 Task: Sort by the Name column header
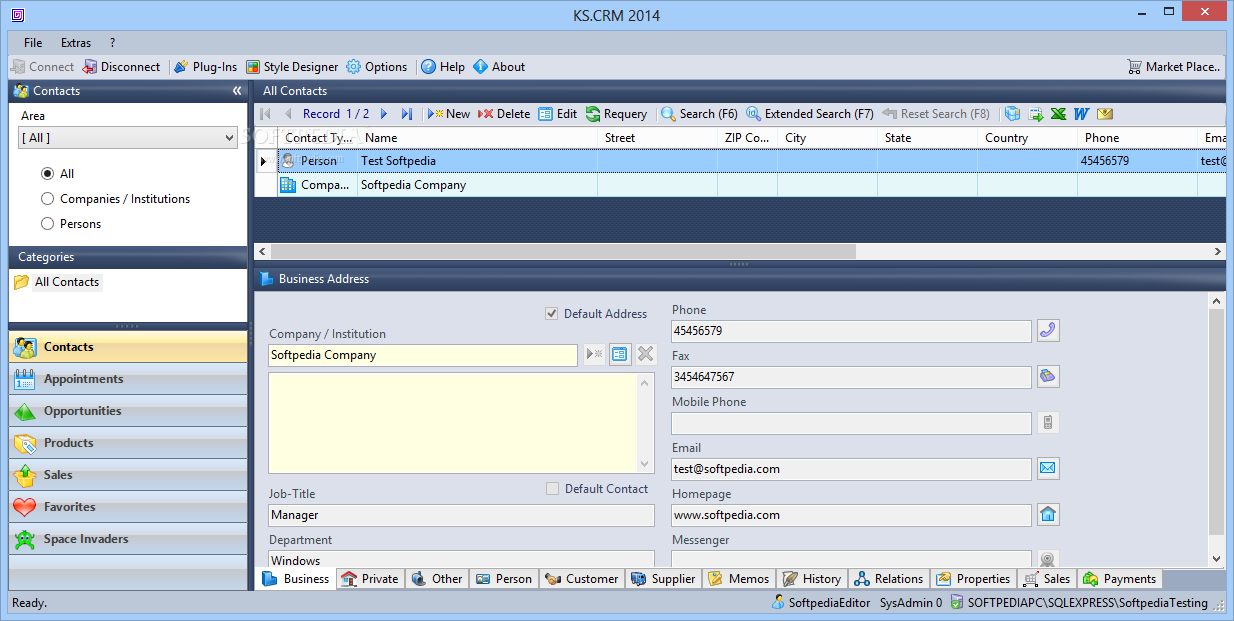point(477,138)
